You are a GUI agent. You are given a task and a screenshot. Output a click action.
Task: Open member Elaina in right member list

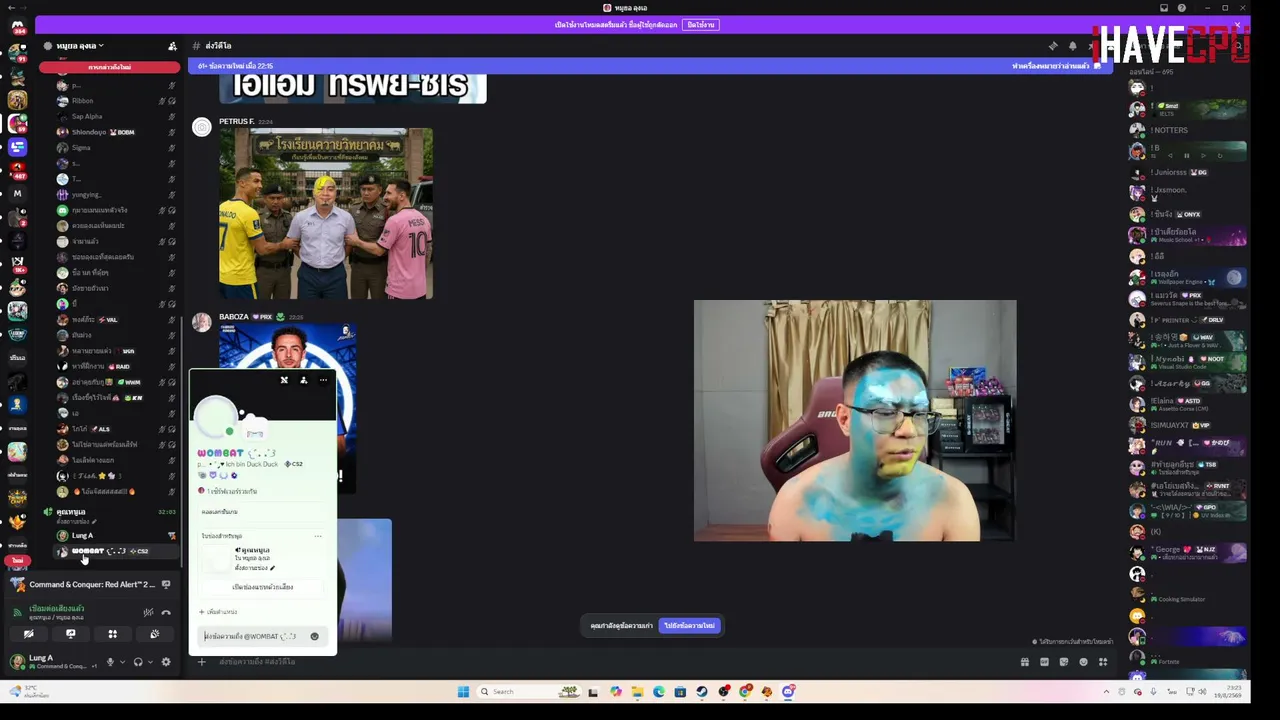[1188, 404]
